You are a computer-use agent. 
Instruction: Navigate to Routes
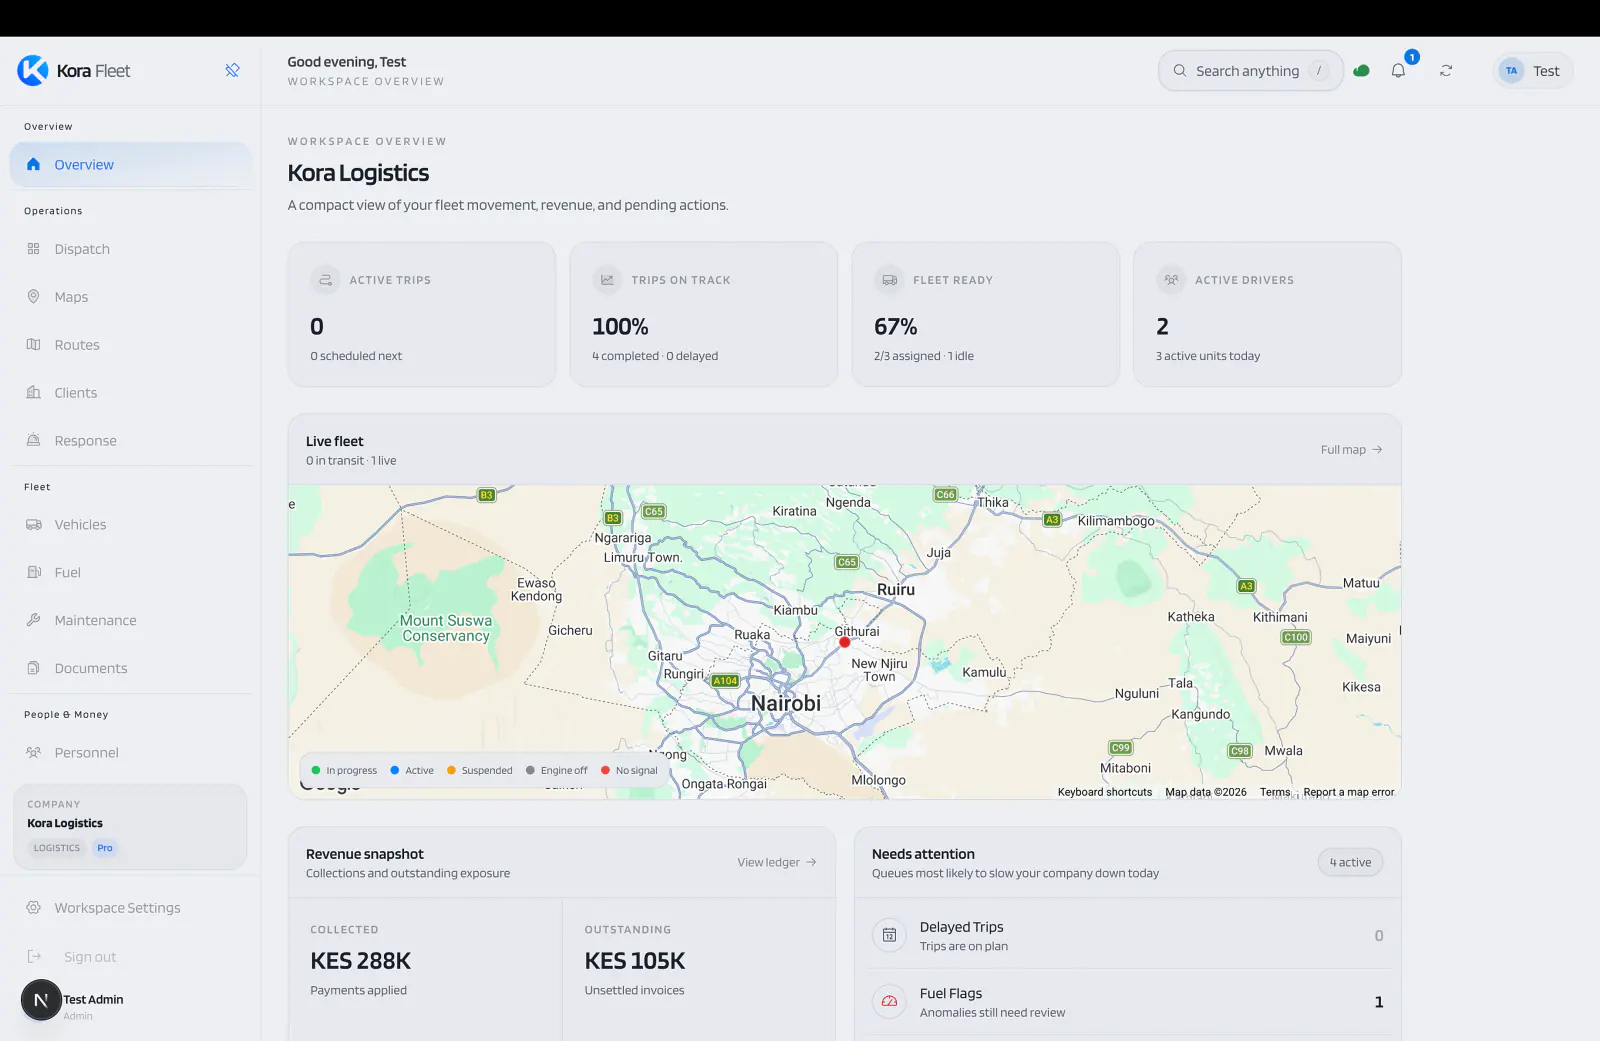(131, 345)
